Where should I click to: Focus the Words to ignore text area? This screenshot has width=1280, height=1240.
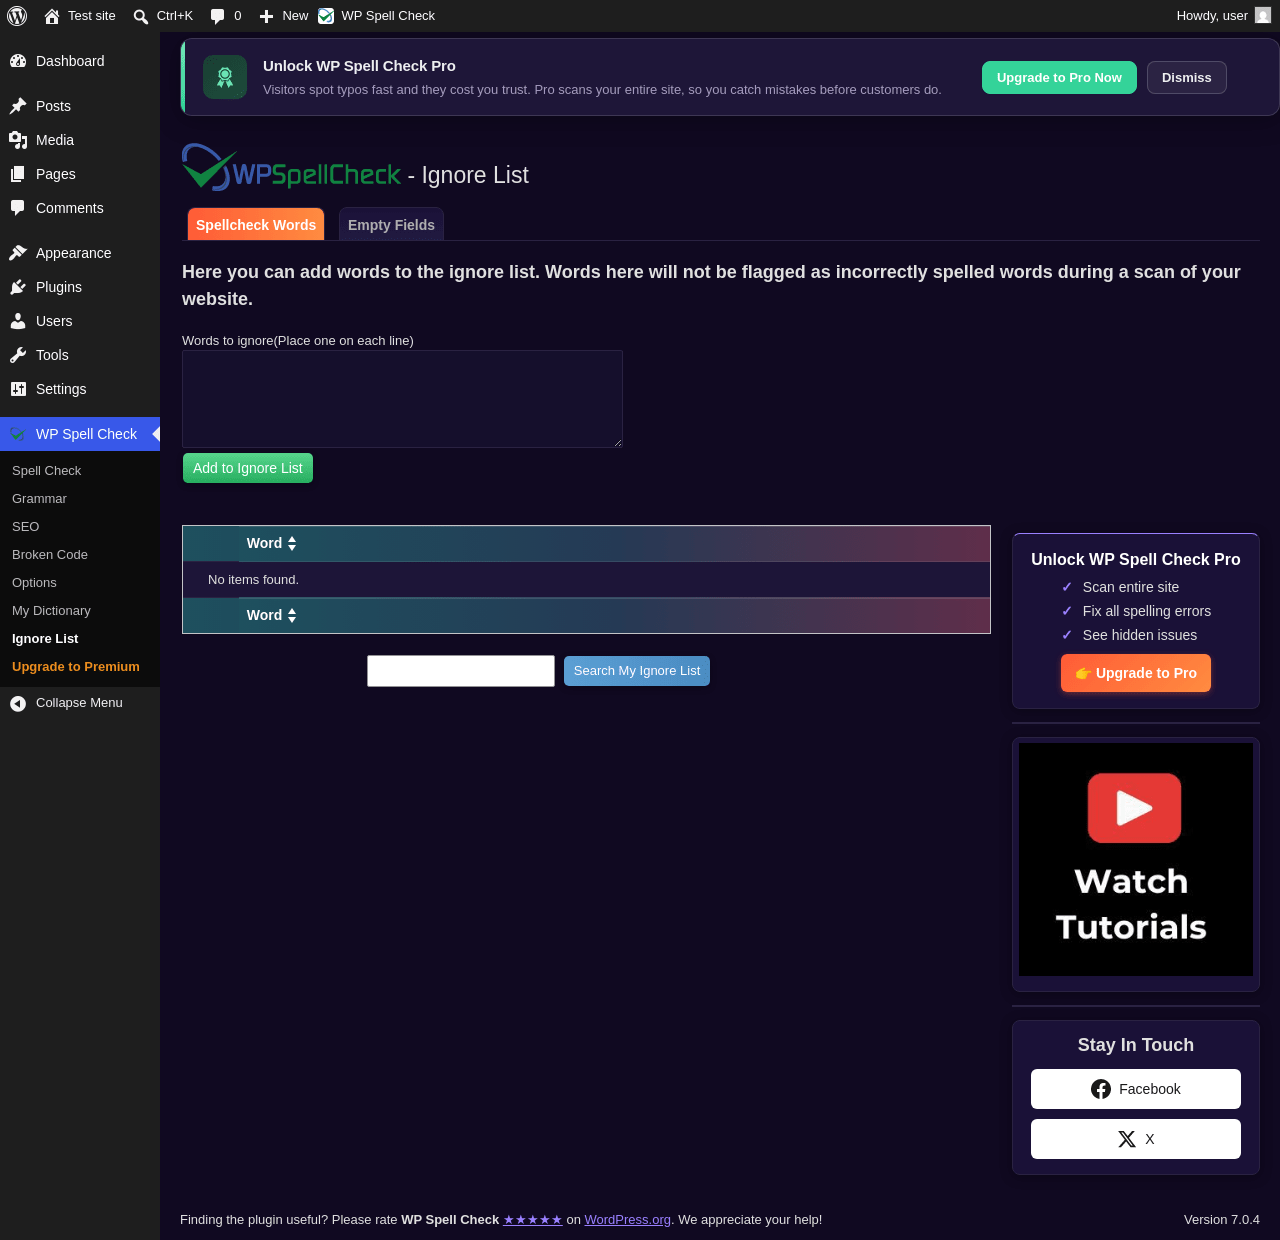(x=402, y=399)
